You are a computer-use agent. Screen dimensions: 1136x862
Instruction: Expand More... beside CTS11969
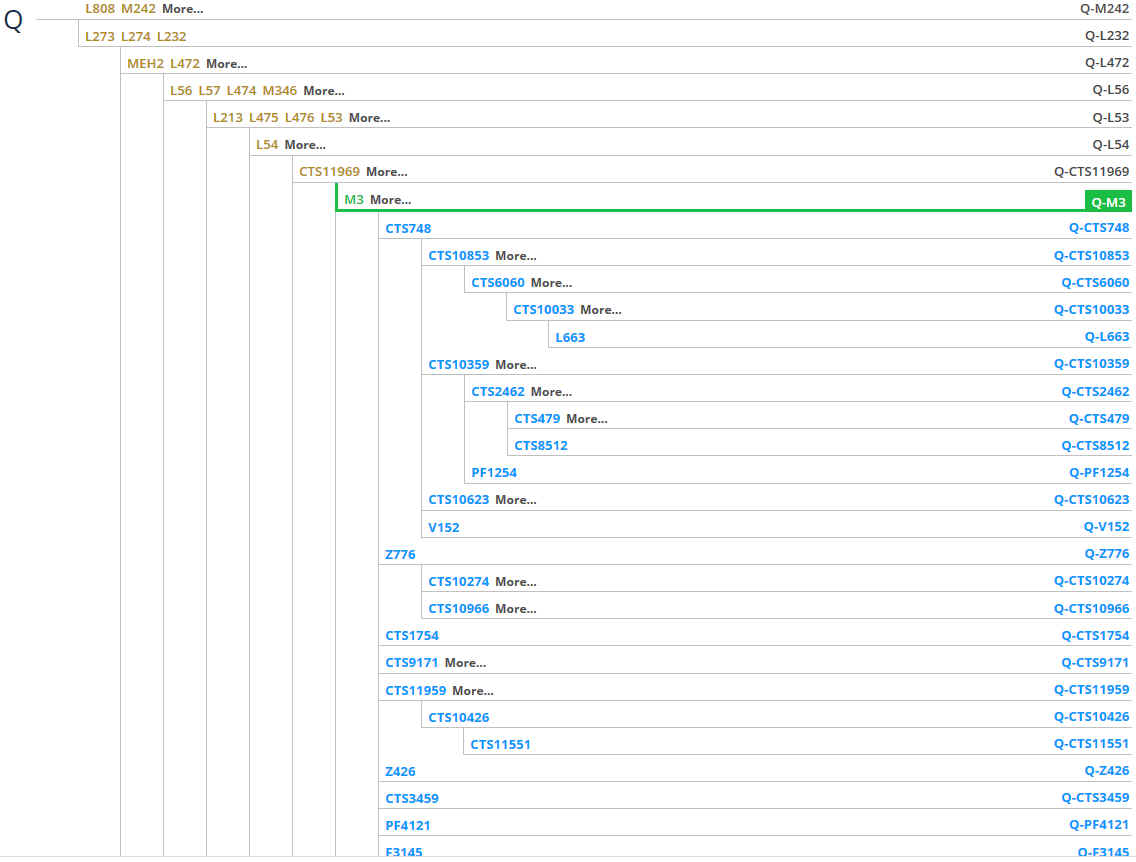(x=386, y=172)
